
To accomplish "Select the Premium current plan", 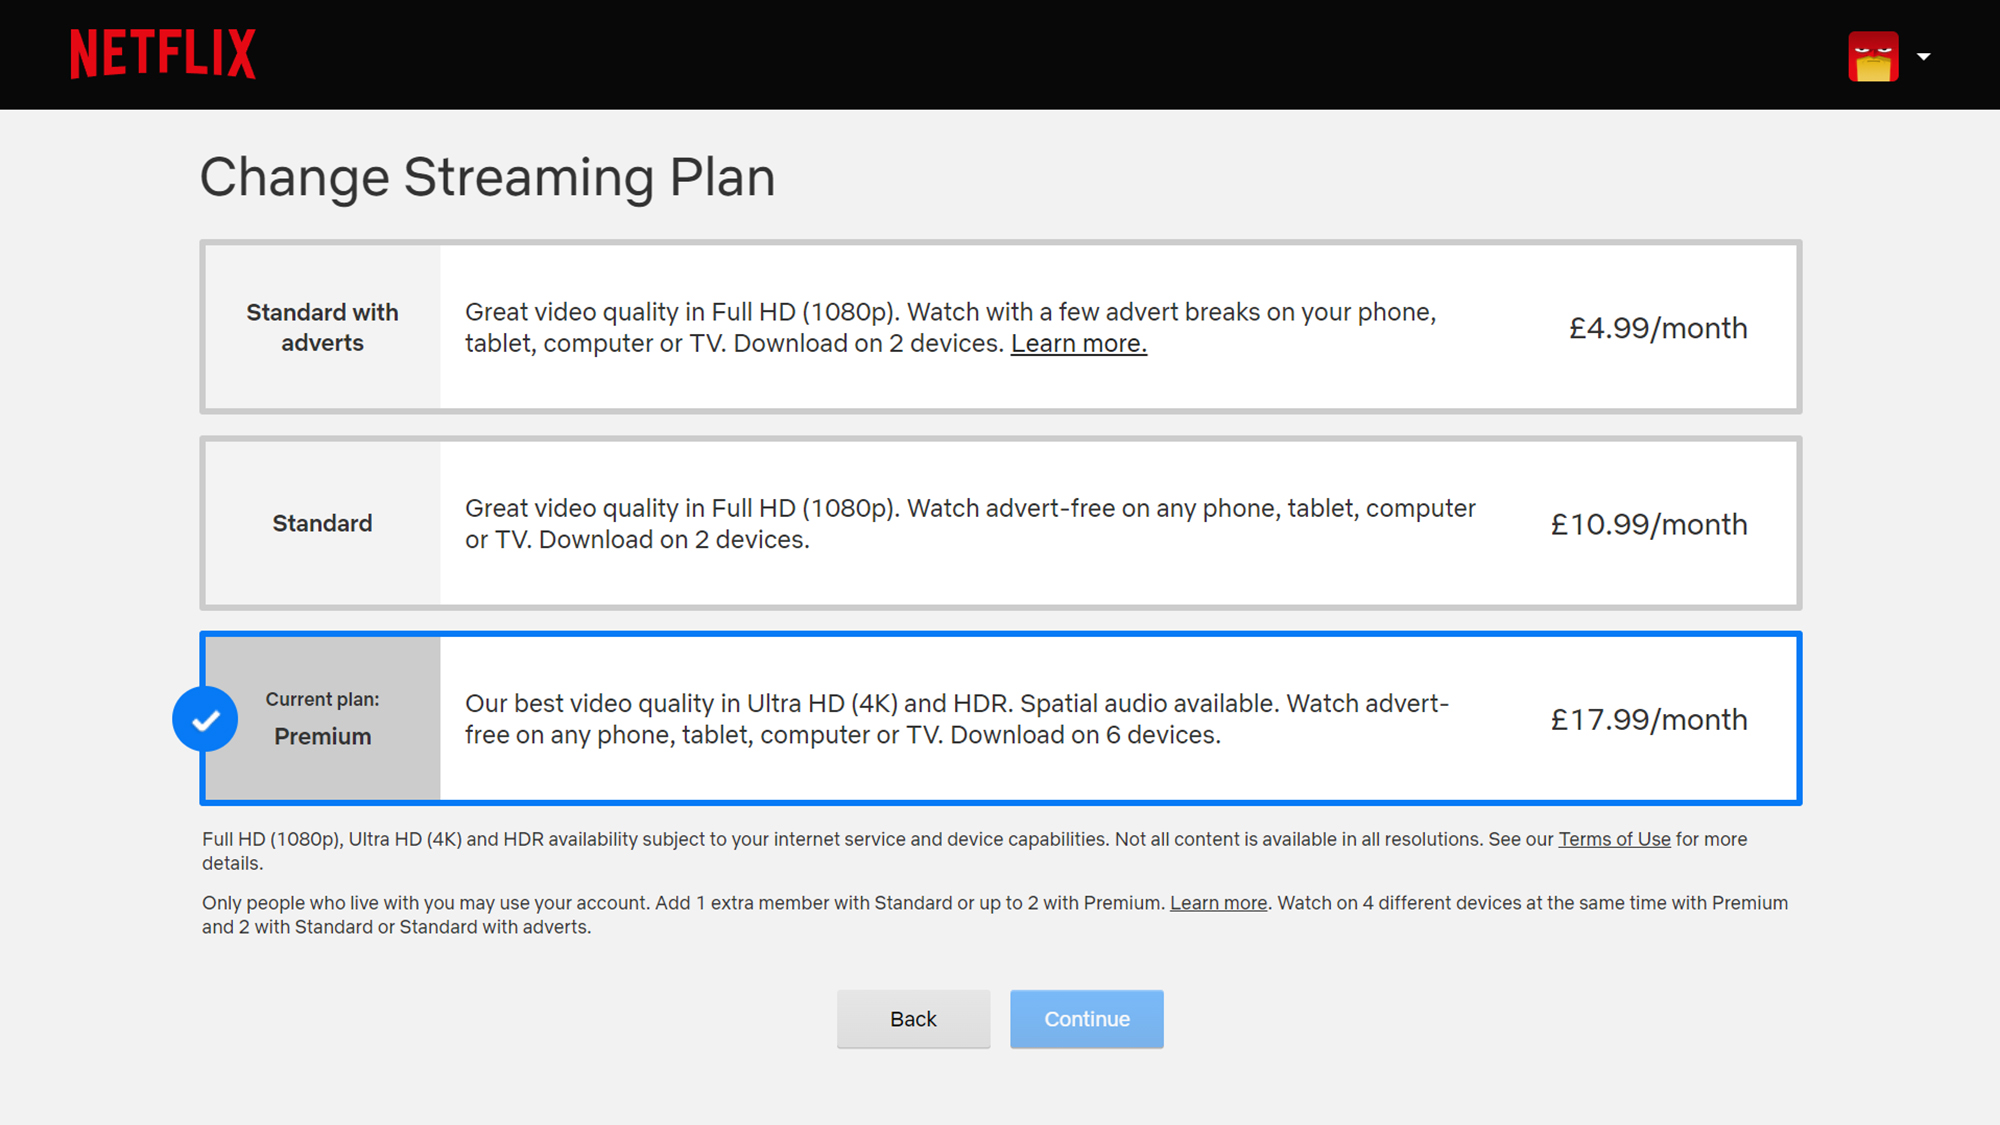I will coord(322,736).
